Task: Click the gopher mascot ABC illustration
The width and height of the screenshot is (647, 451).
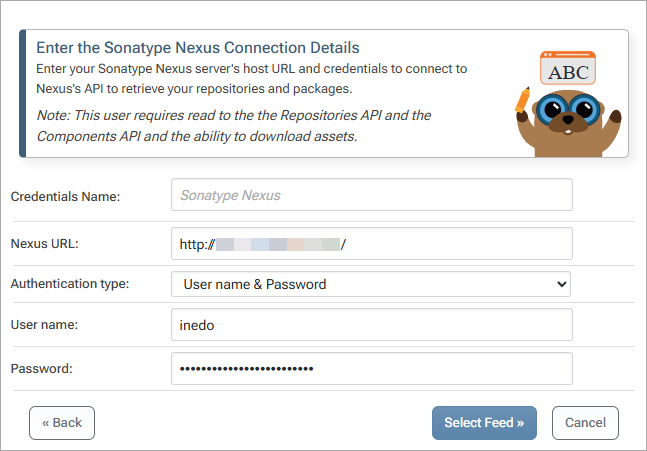Action: [569, 104]
